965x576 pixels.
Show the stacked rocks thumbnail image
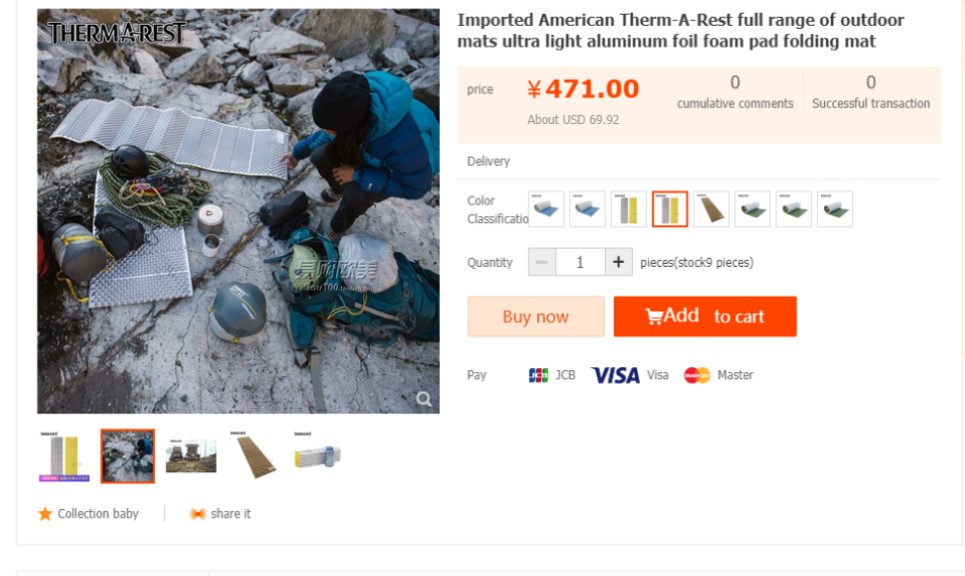(191, 456)
